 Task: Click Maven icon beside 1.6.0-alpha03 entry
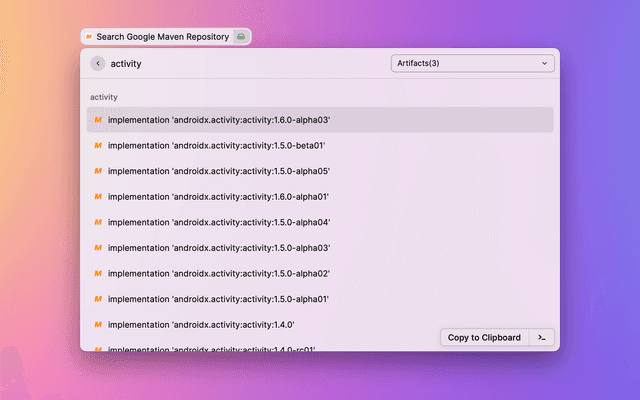coord(98,120)
